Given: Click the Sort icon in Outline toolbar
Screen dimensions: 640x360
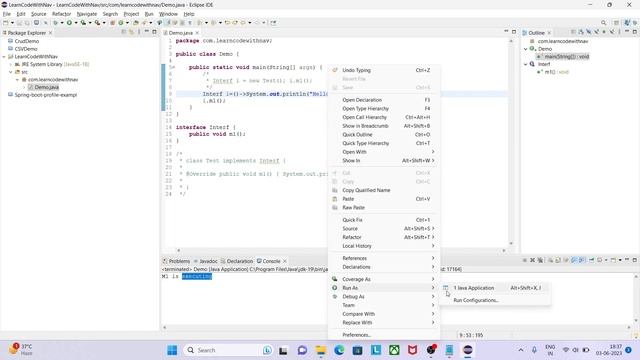Looking at the screenshot, I should point(581,32).
